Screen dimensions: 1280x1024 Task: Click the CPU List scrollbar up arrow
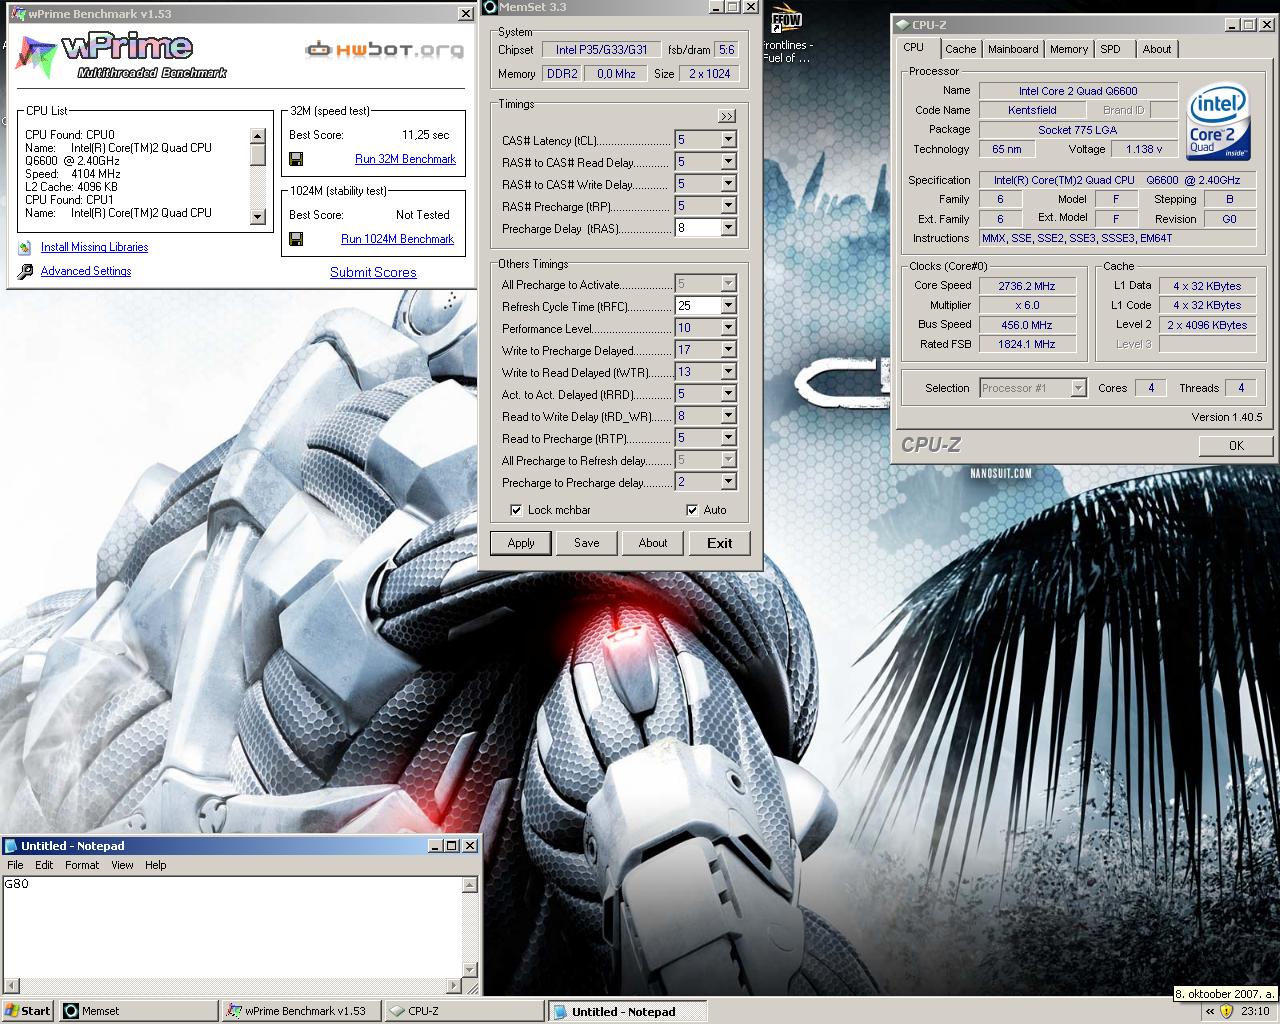(257, 136)
